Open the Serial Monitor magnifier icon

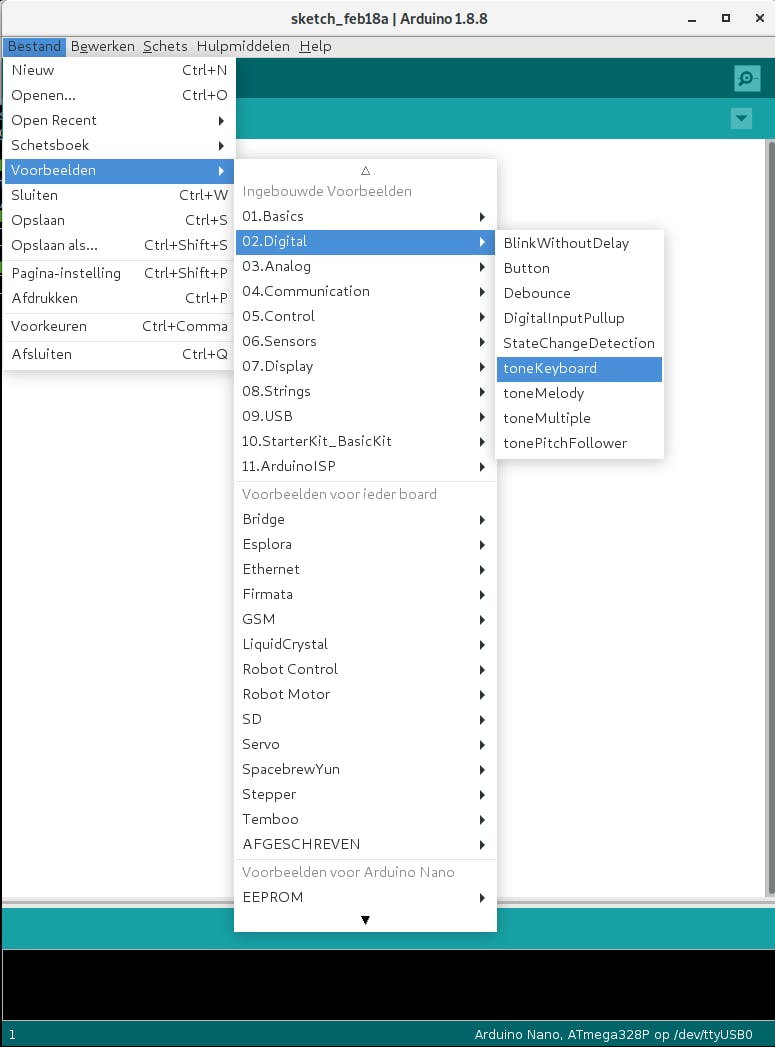click(x=746, y=78)
